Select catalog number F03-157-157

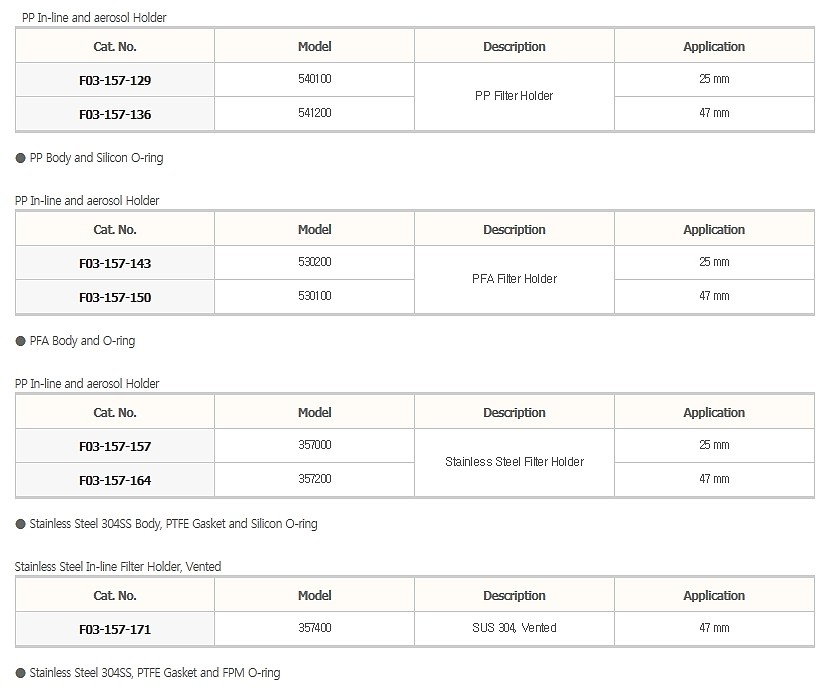tap(115, 446)
